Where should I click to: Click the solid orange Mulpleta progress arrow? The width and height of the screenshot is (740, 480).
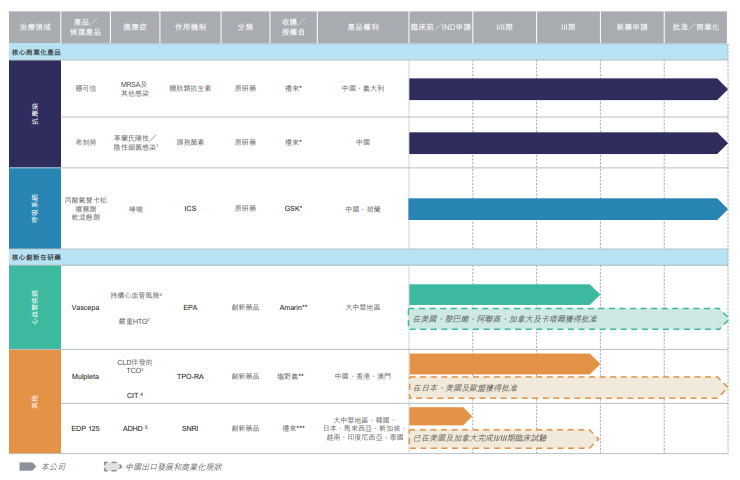click(503, 363)
